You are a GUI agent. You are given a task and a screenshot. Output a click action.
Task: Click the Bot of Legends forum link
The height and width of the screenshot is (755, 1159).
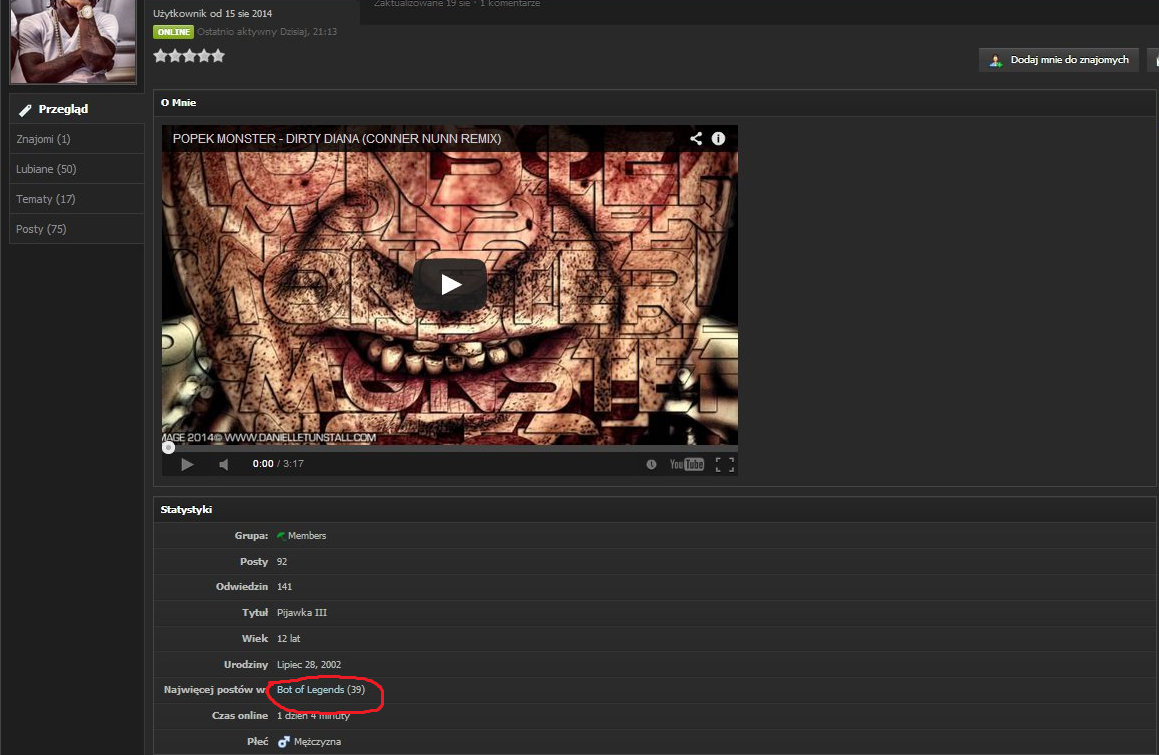[310, 689]
